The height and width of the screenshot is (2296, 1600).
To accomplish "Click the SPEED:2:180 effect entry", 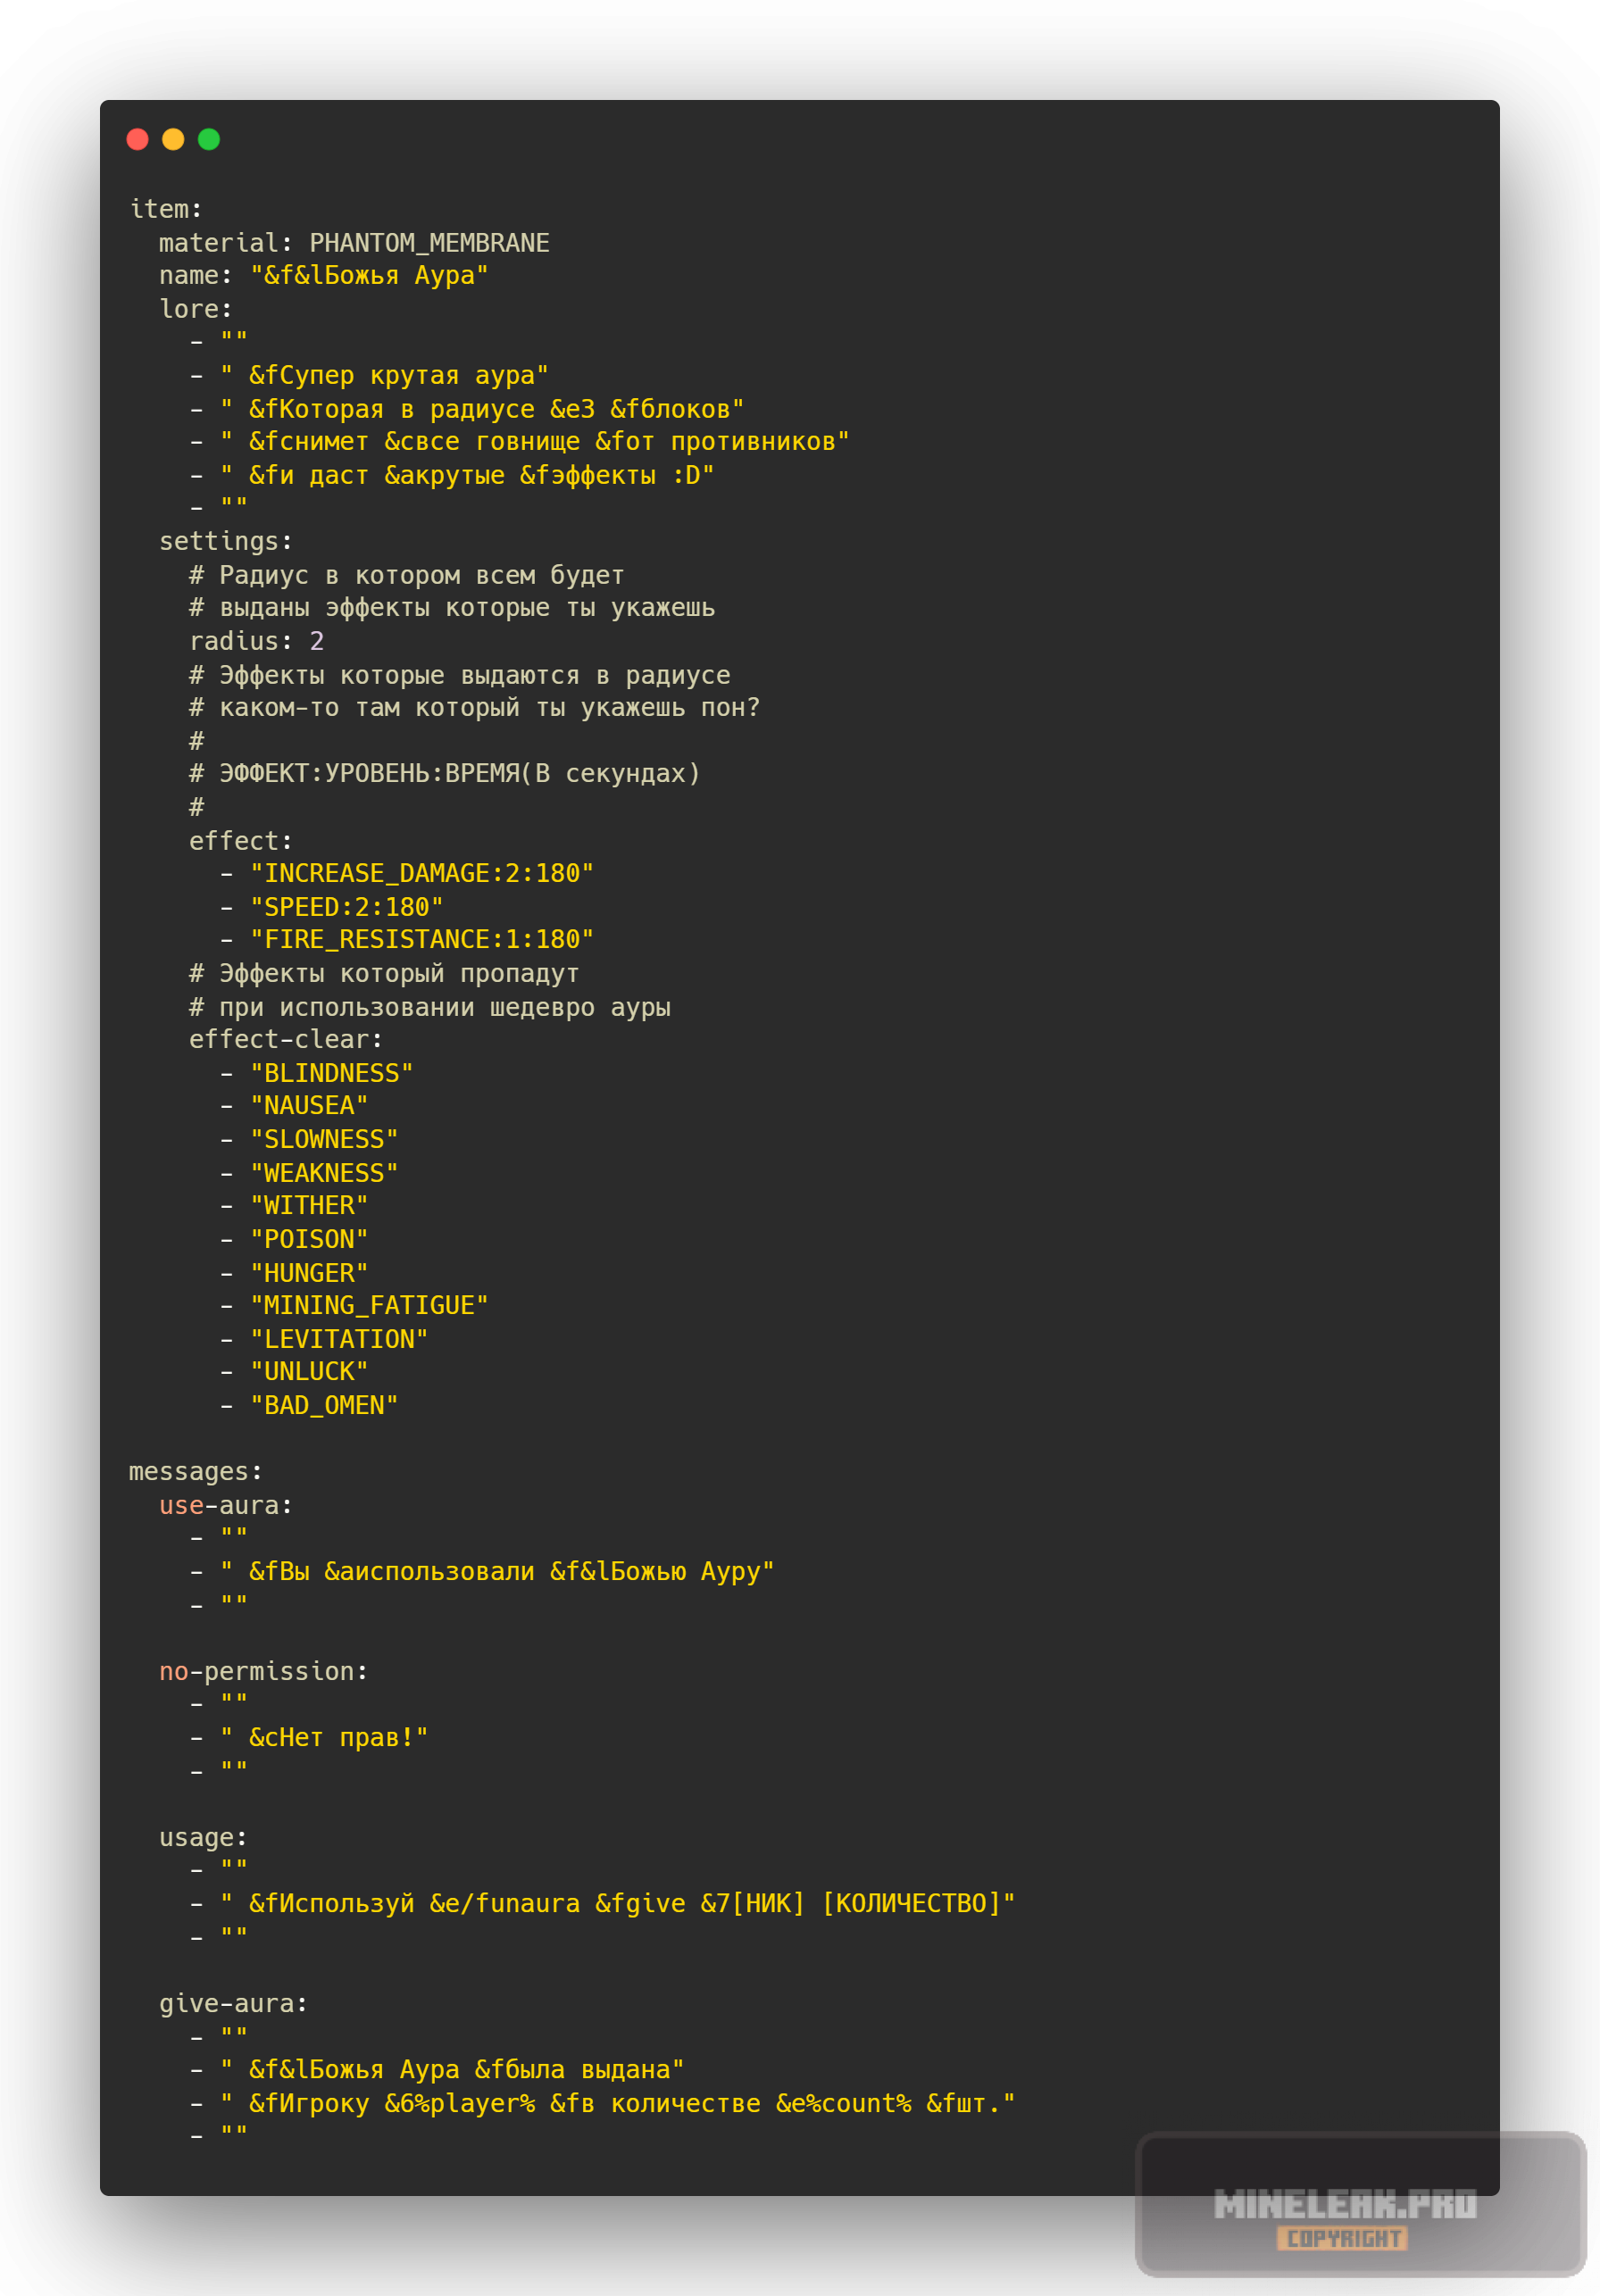I will click(346, 907).
